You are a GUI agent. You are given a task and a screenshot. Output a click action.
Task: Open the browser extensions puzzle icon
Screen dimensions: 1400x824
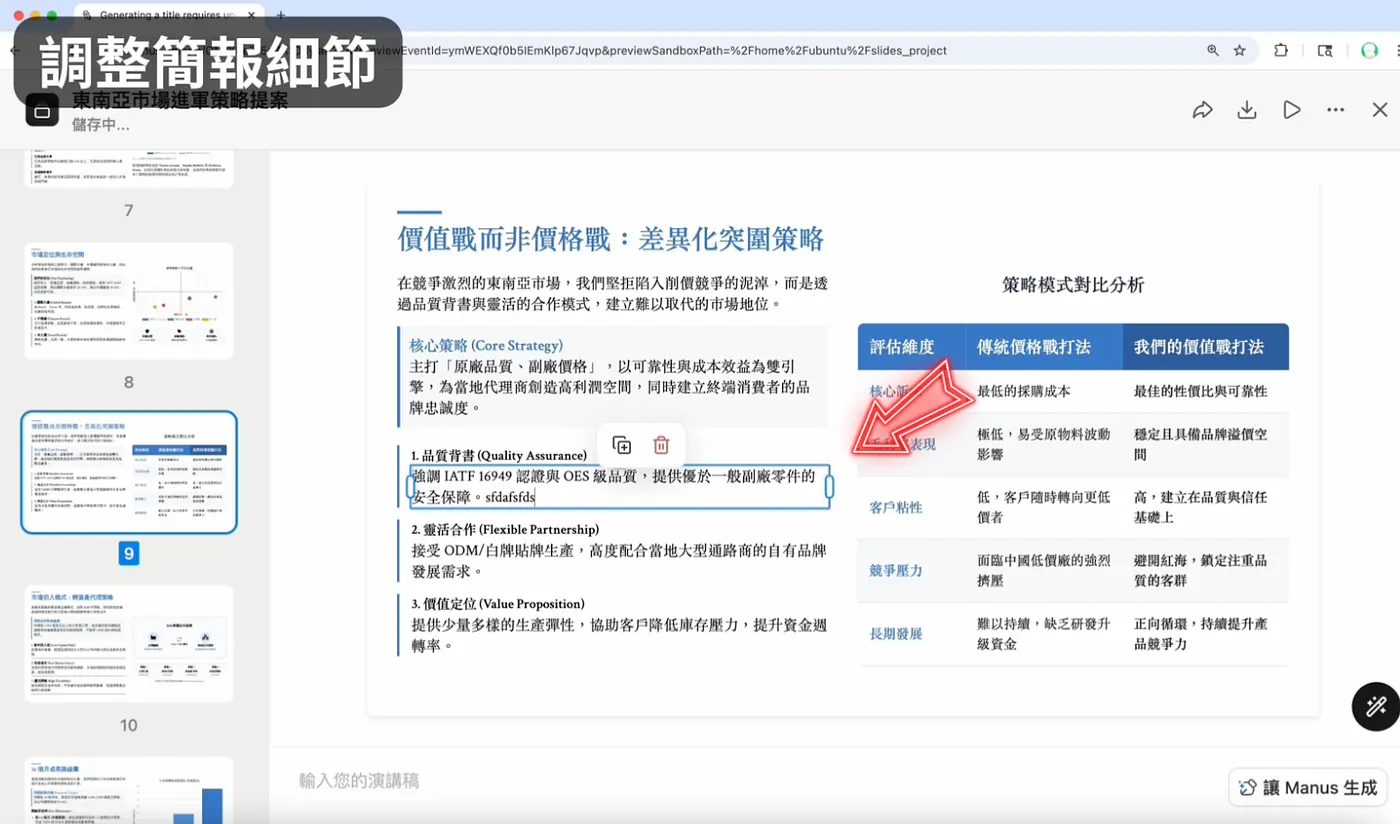[1281, 50]
